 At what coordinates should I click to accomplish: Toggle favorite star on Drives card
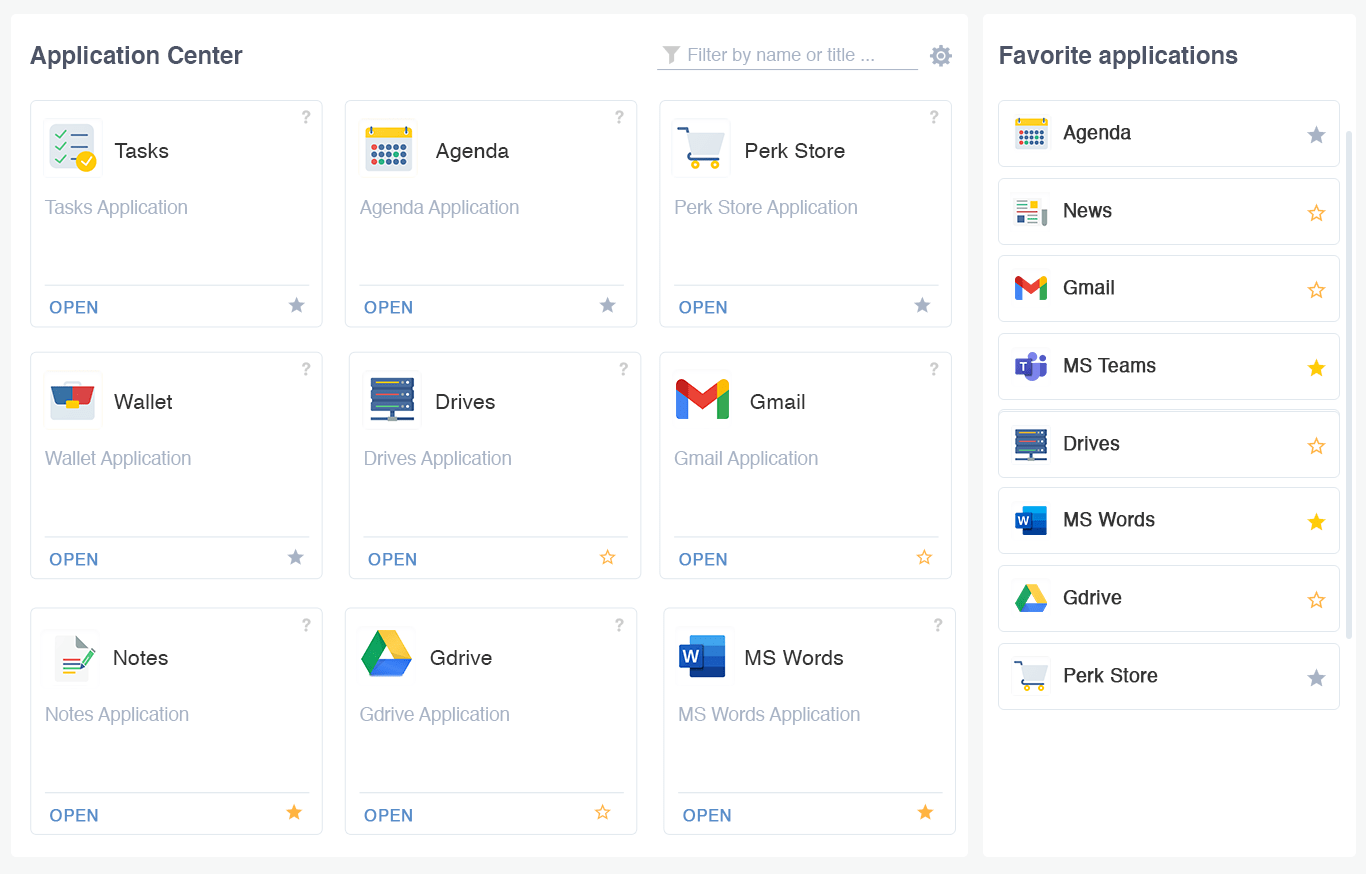[607, 557]
